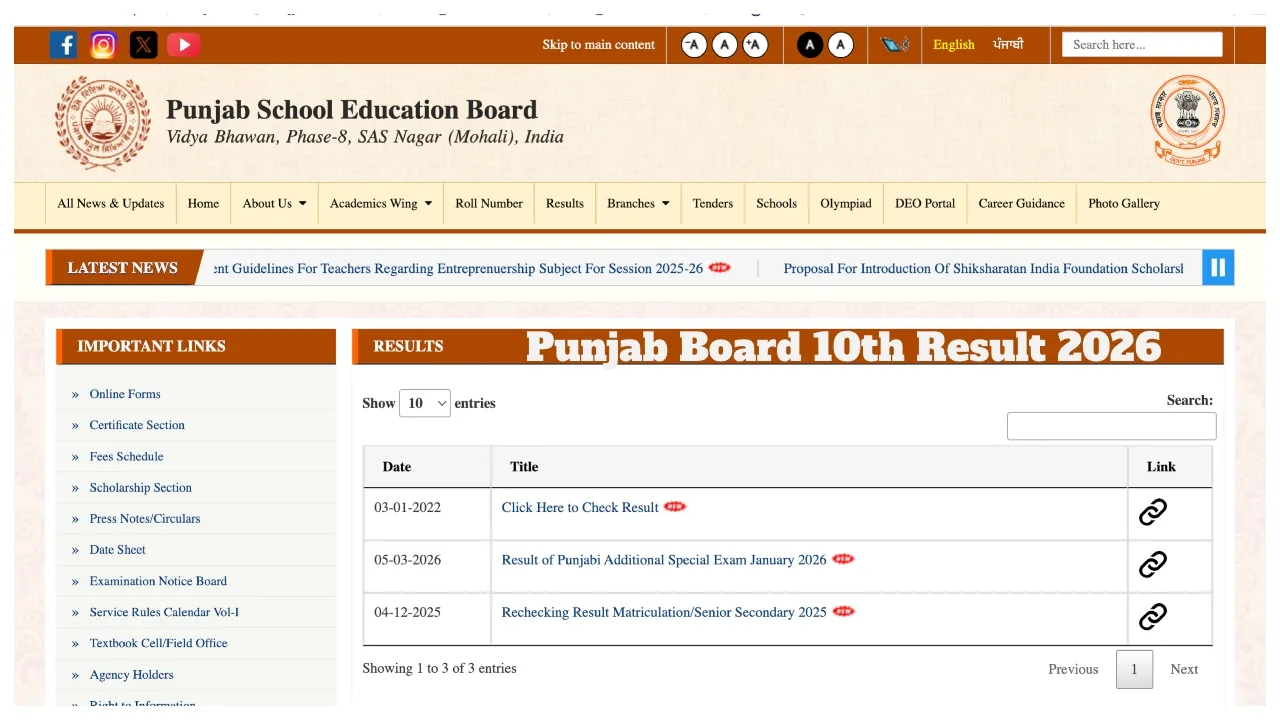Increase font size with +A icon

(x=755, y=45)
